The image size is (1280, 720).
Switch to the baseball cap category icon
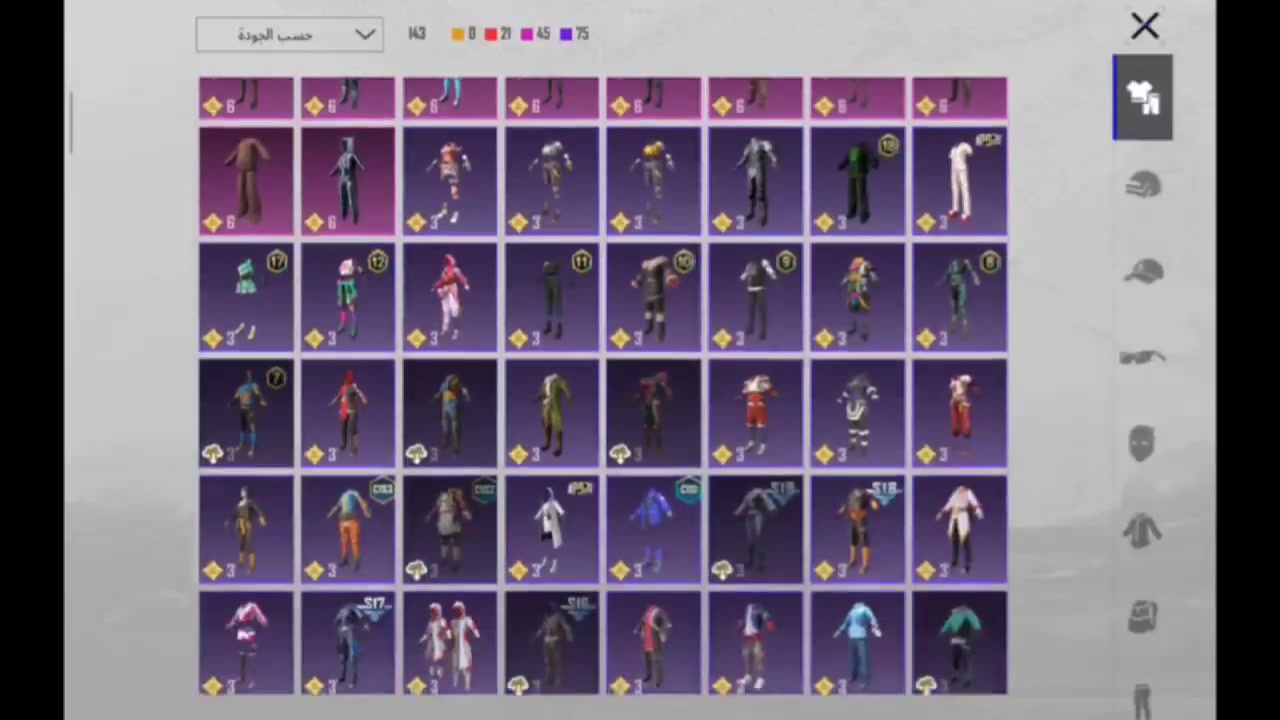pos(1143,272)
